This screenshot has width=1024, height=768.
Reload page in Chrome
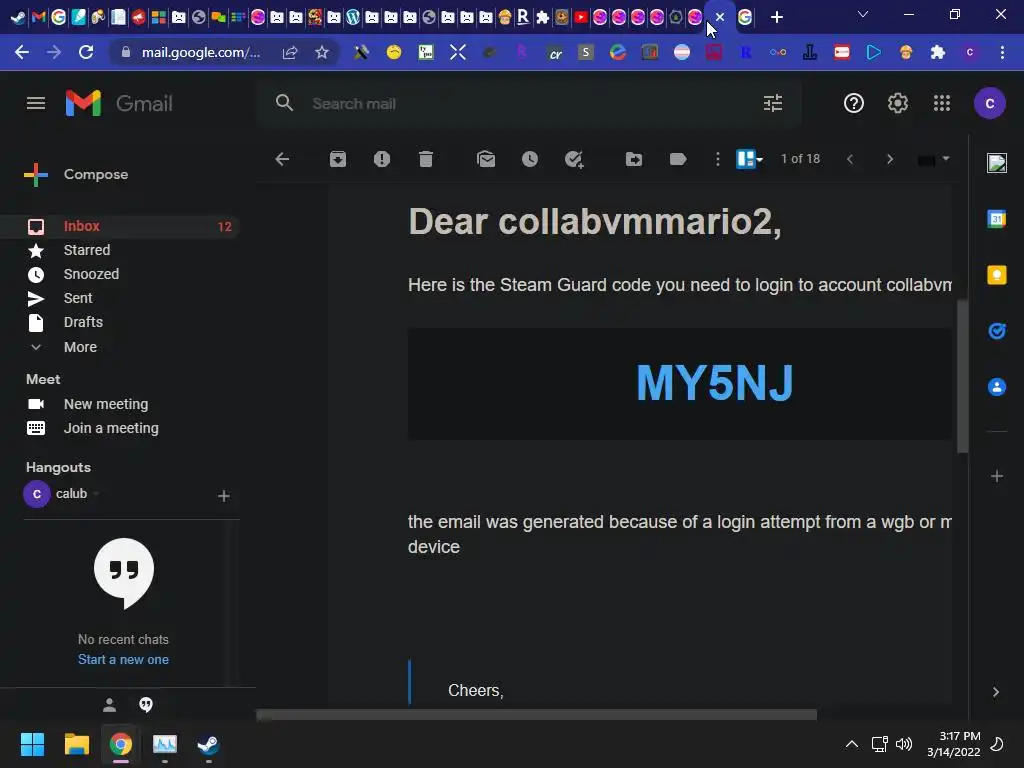tap(86, 52)
